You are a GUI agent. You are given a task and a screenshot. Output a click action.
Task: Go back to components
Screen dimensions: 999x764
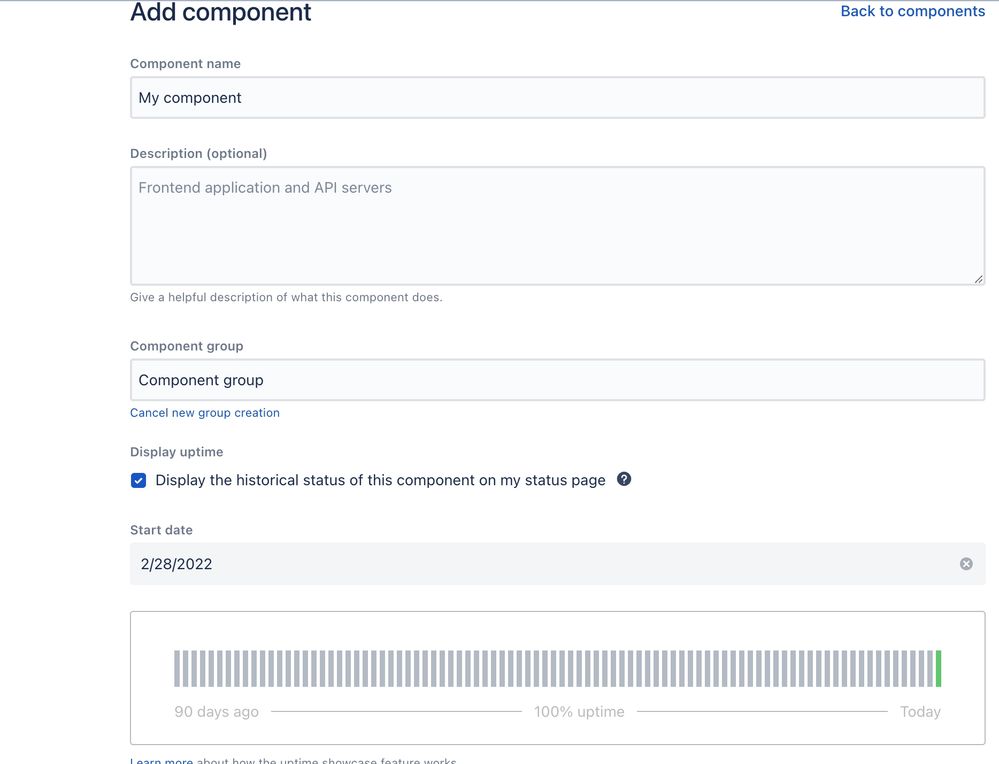coord(912,11)
